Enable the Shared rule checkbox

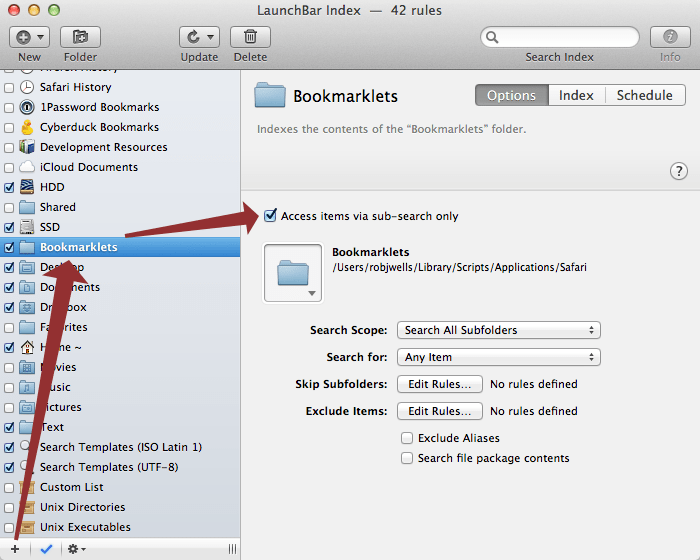[x=9, y=208]
